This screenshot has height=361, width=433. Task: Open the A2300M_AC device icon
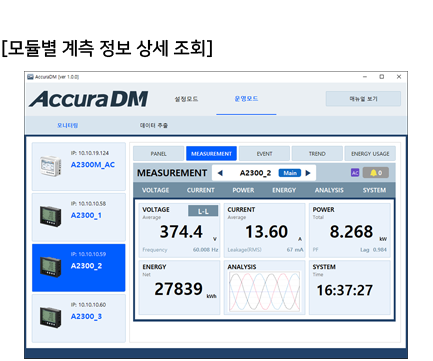[x=51, y=166]
